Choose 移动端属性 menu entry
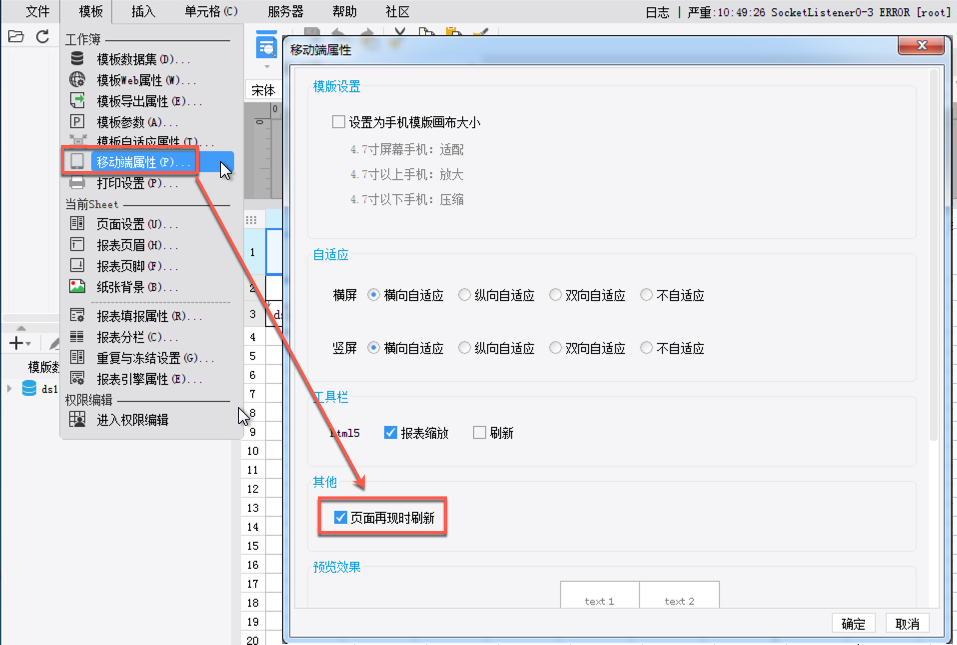The width and height of the screenshot is (957, 645). [148, 162]
